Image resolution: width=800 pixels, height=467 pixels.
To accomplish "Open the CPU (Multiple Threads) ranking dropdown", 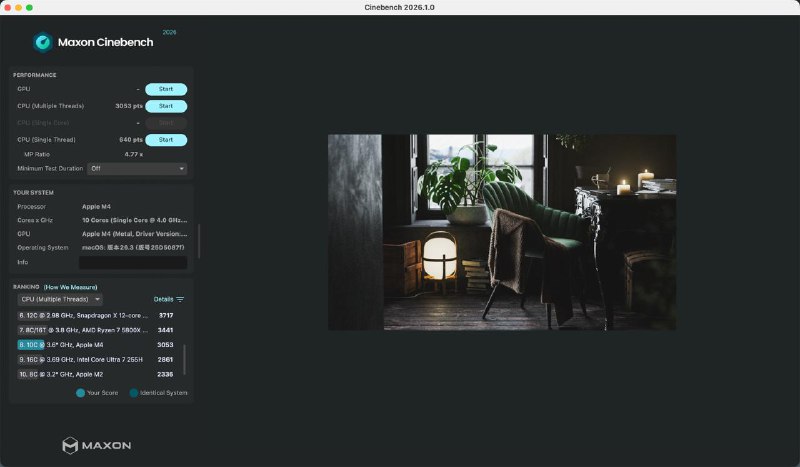I will 60,300.
